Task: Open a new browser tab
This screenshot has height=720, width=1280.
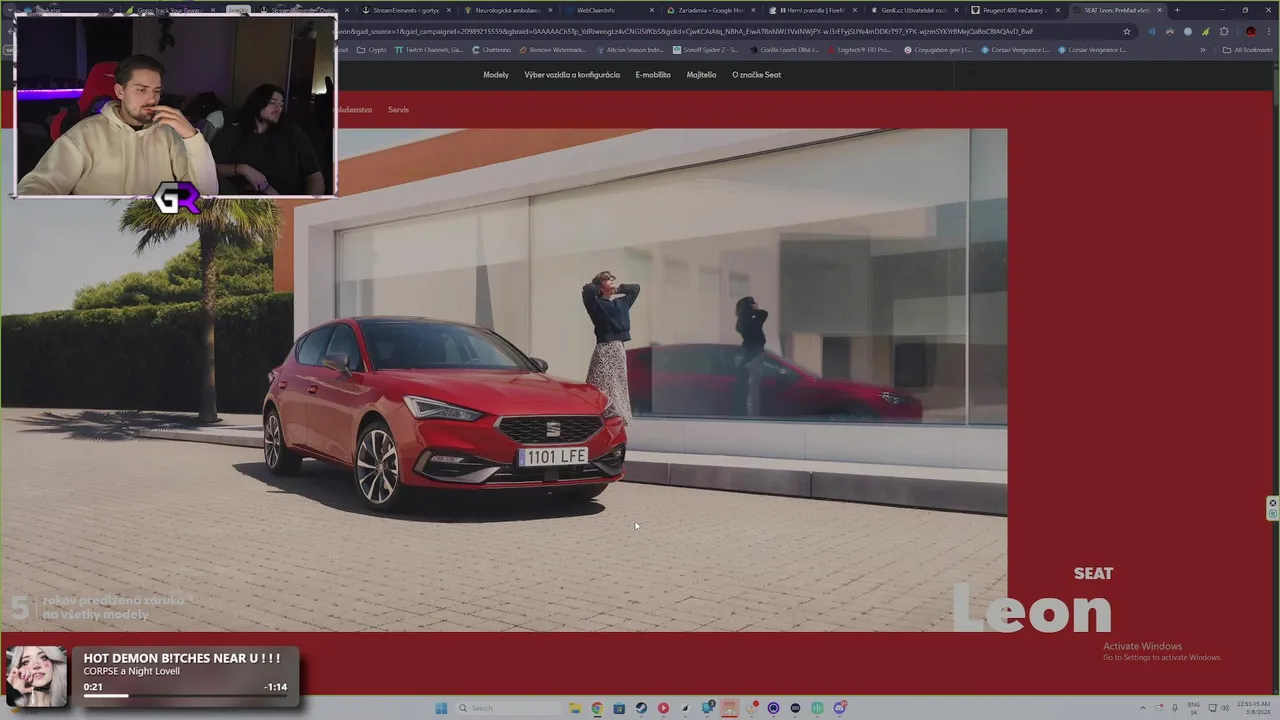Action: point(1177,10)
